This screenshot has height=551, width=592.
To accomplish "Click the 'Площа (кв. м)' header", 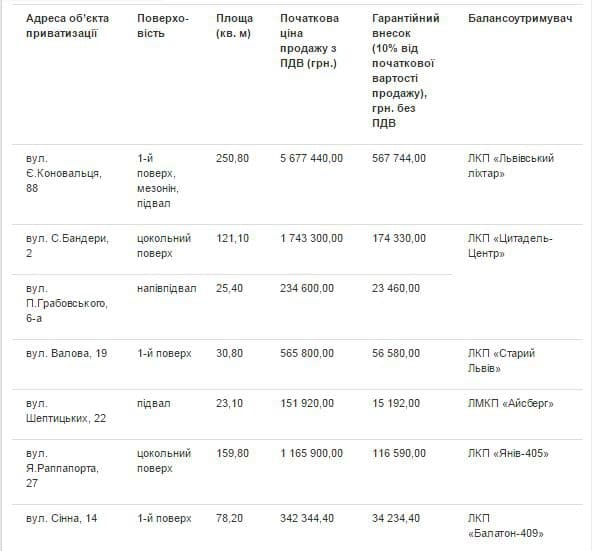I will [234, 26].
